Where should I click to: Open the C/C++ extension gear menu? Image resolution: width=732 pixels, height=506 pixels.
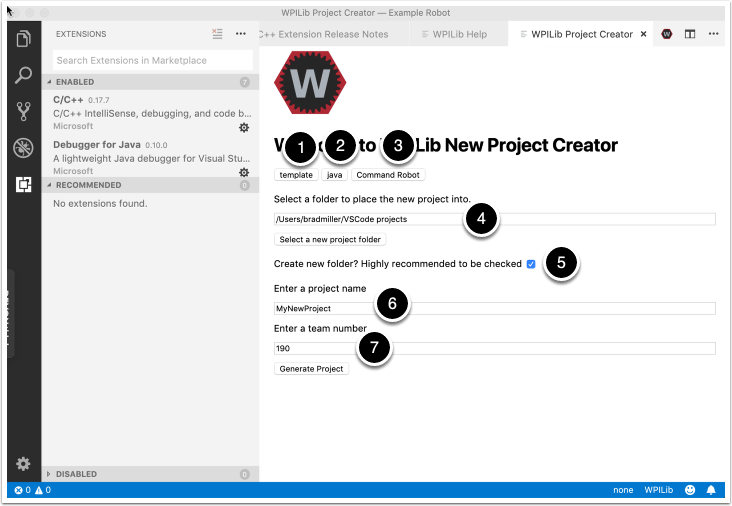coord(244,127)
